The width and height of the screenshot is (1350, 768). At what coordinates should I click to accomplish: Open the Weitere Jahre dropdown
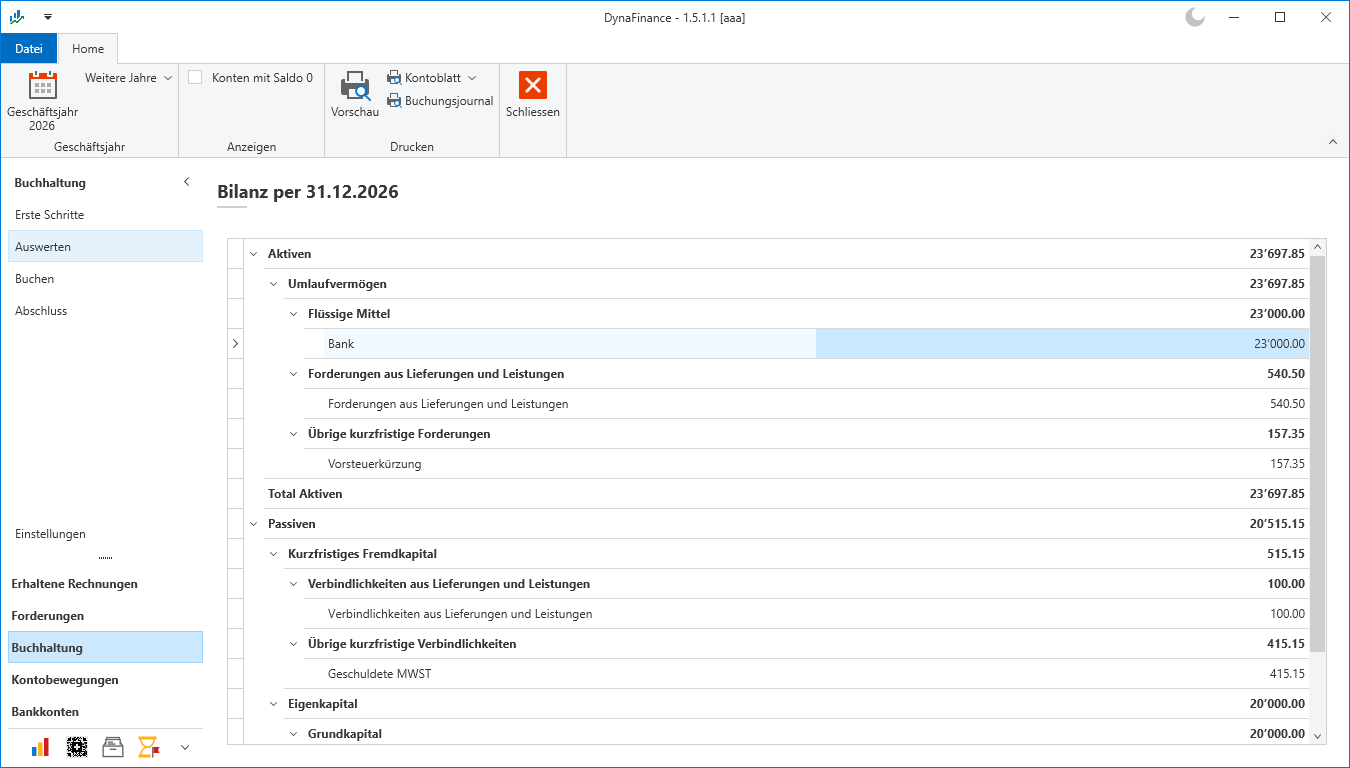tap(128, 77)
